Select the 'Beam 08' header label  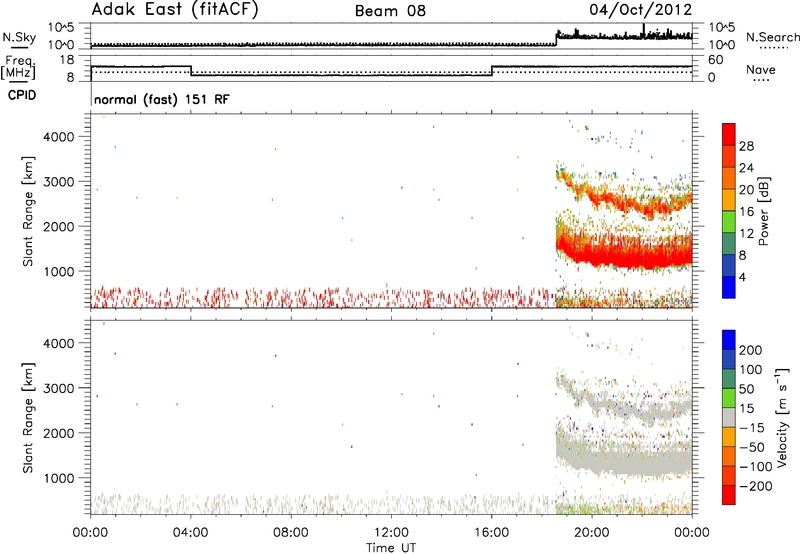(x=390, y=11)
